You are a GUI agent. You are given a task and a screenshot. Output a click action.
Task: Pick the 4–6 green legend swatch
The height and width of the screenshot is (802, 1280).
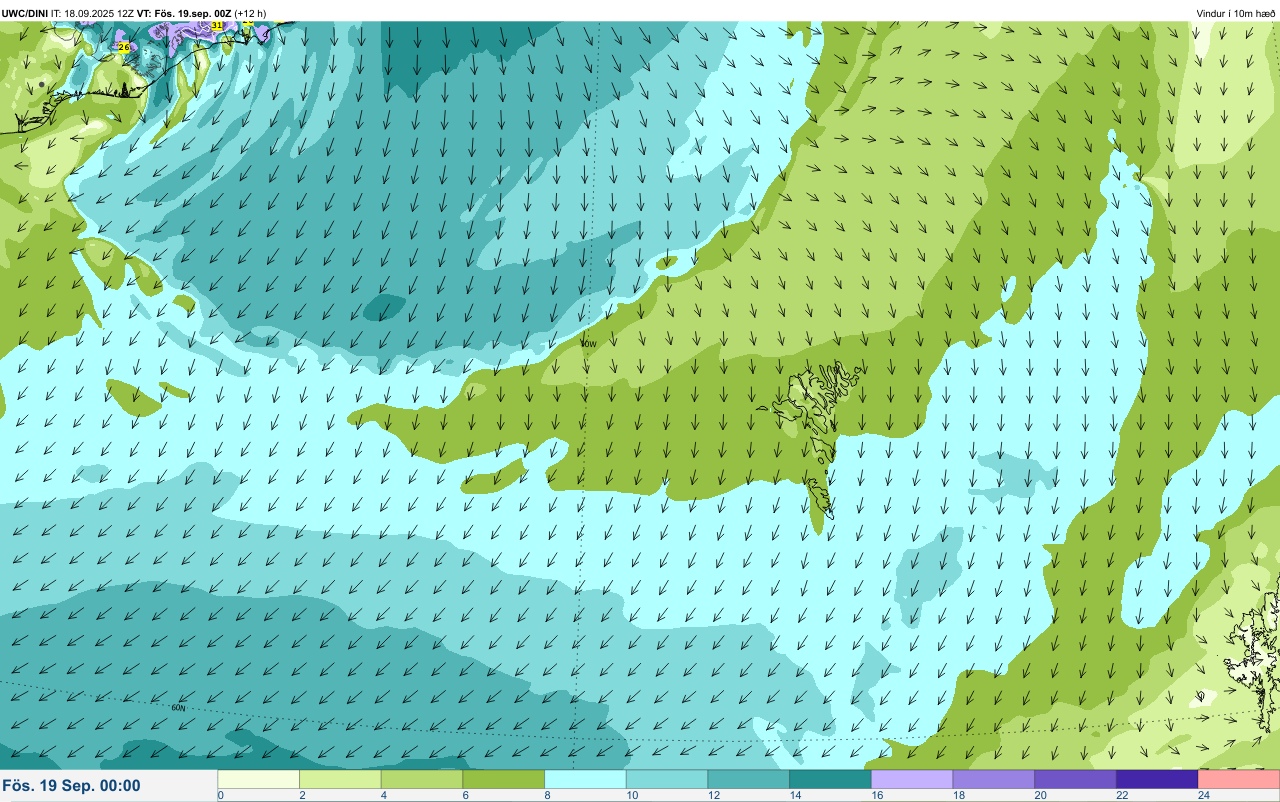coord(422,779)
